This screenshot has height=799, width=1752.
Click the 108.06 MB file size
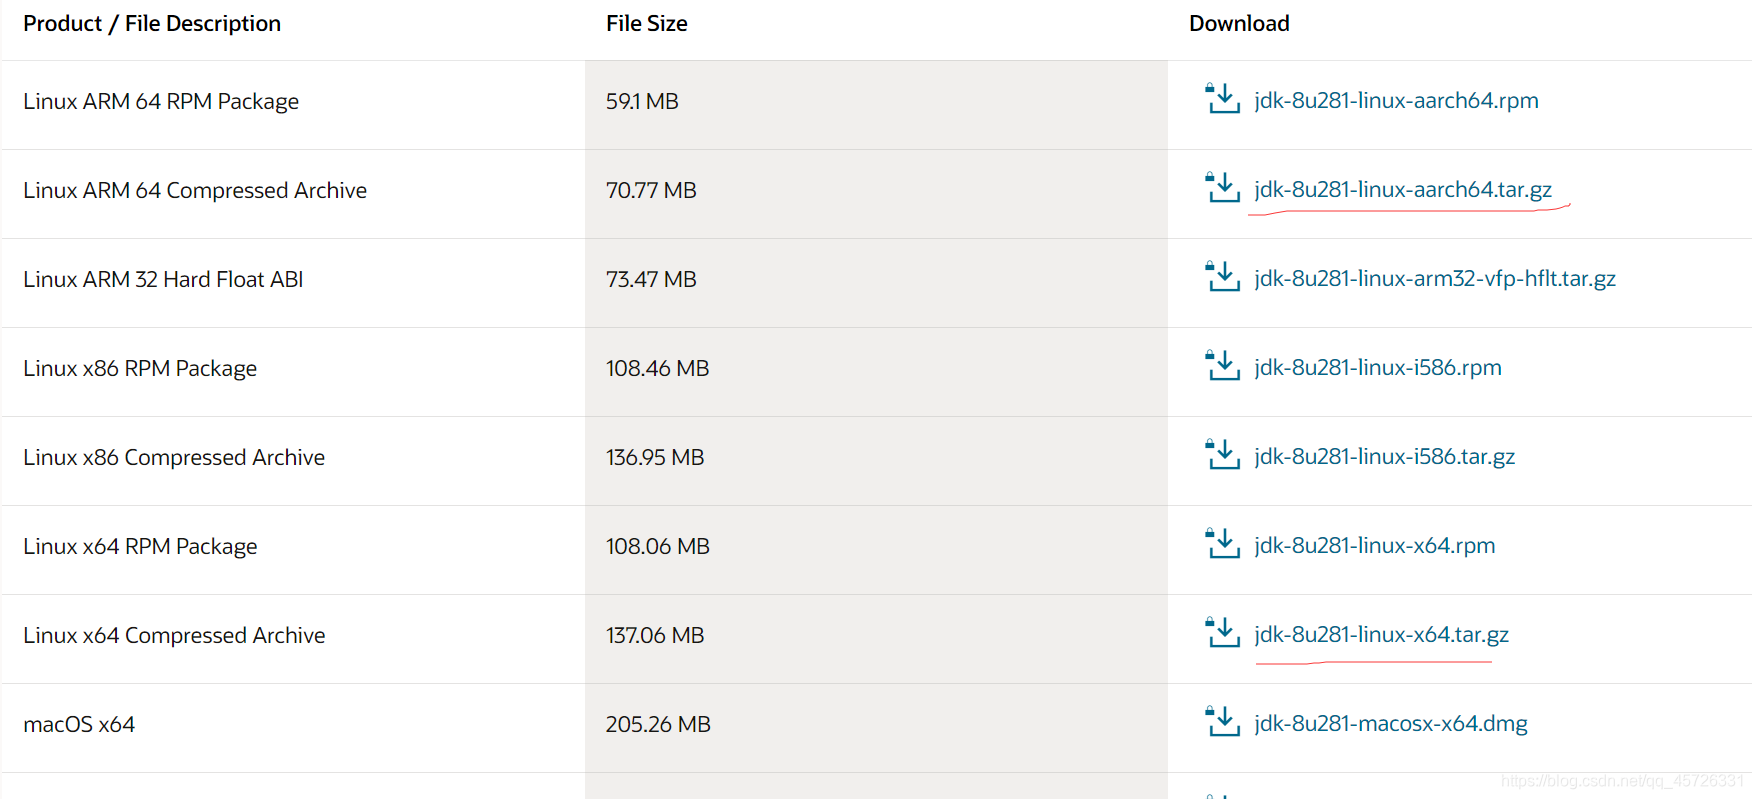coord(658,547)
